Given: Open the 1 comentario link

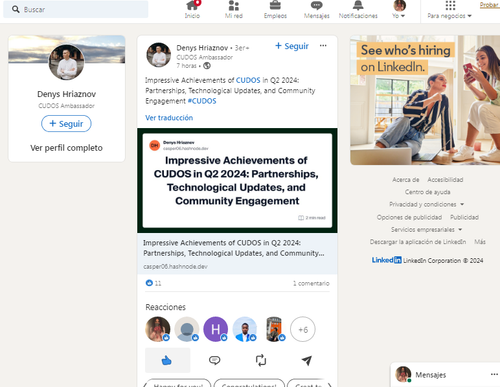Looking at the screenshot, I should click(311, 283).
